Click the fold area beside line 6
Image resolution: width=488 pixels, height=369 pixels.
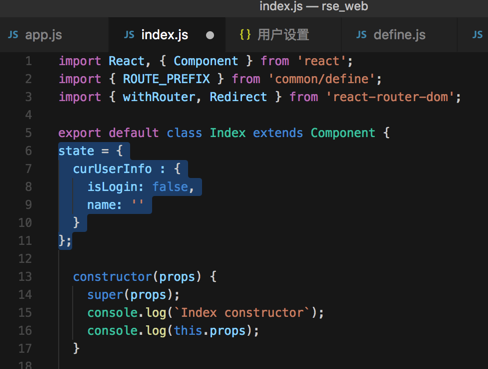pyautogui.click(x=48, y=151)
